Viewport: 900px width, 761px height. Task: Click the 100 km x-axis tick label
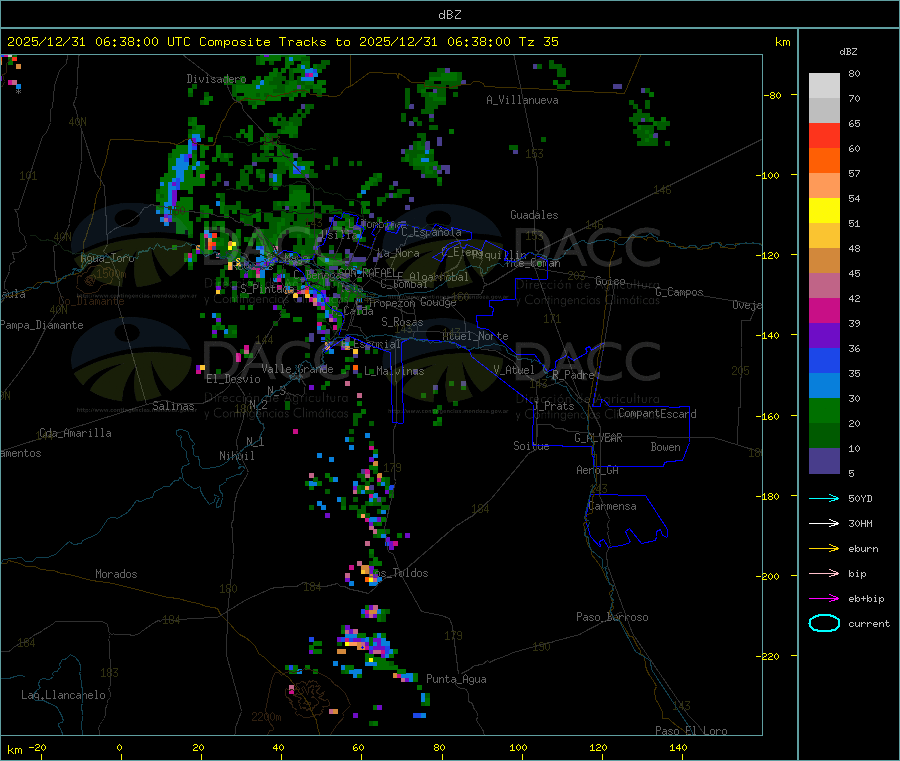coord(518,747)
